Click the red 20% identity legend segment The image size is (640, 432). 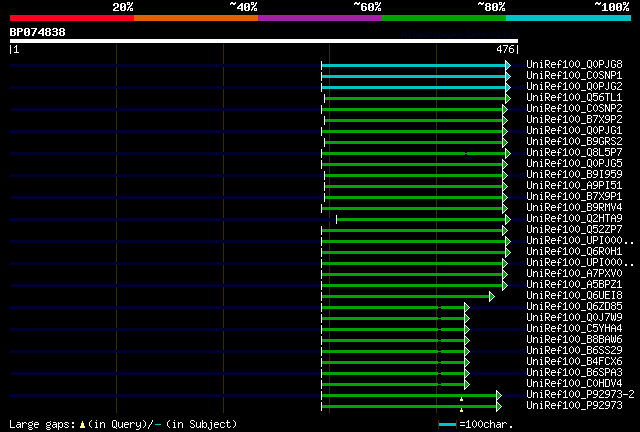pos(72,18)
